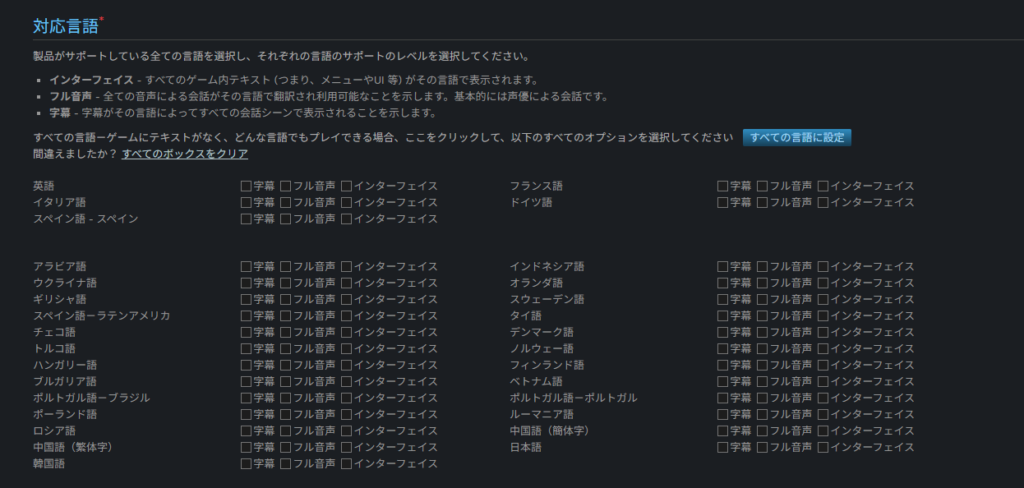Select インターフェイス for ドイツ語
The image size is (1024, 488).
coord(823,202)
